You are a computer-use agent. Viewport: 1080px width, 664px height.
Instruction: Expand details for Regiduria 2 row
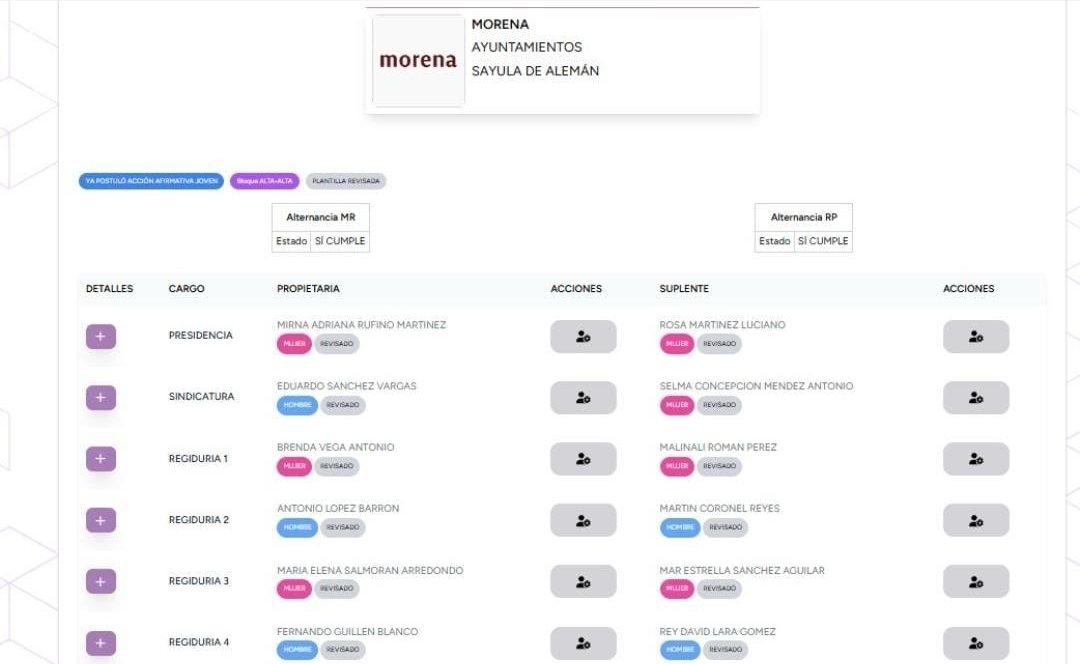click(101, 520)
